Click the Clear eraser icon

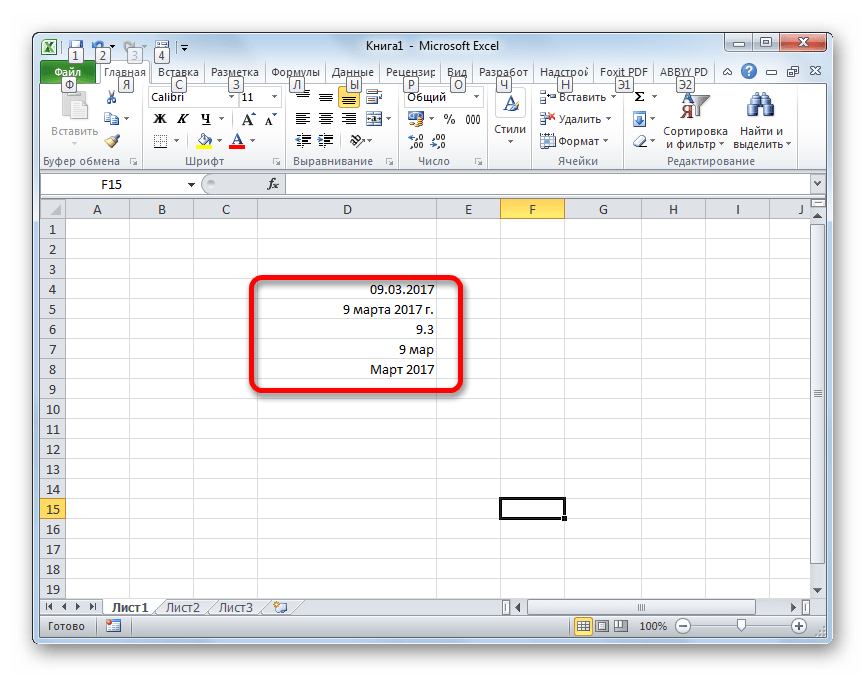[640, 141]
